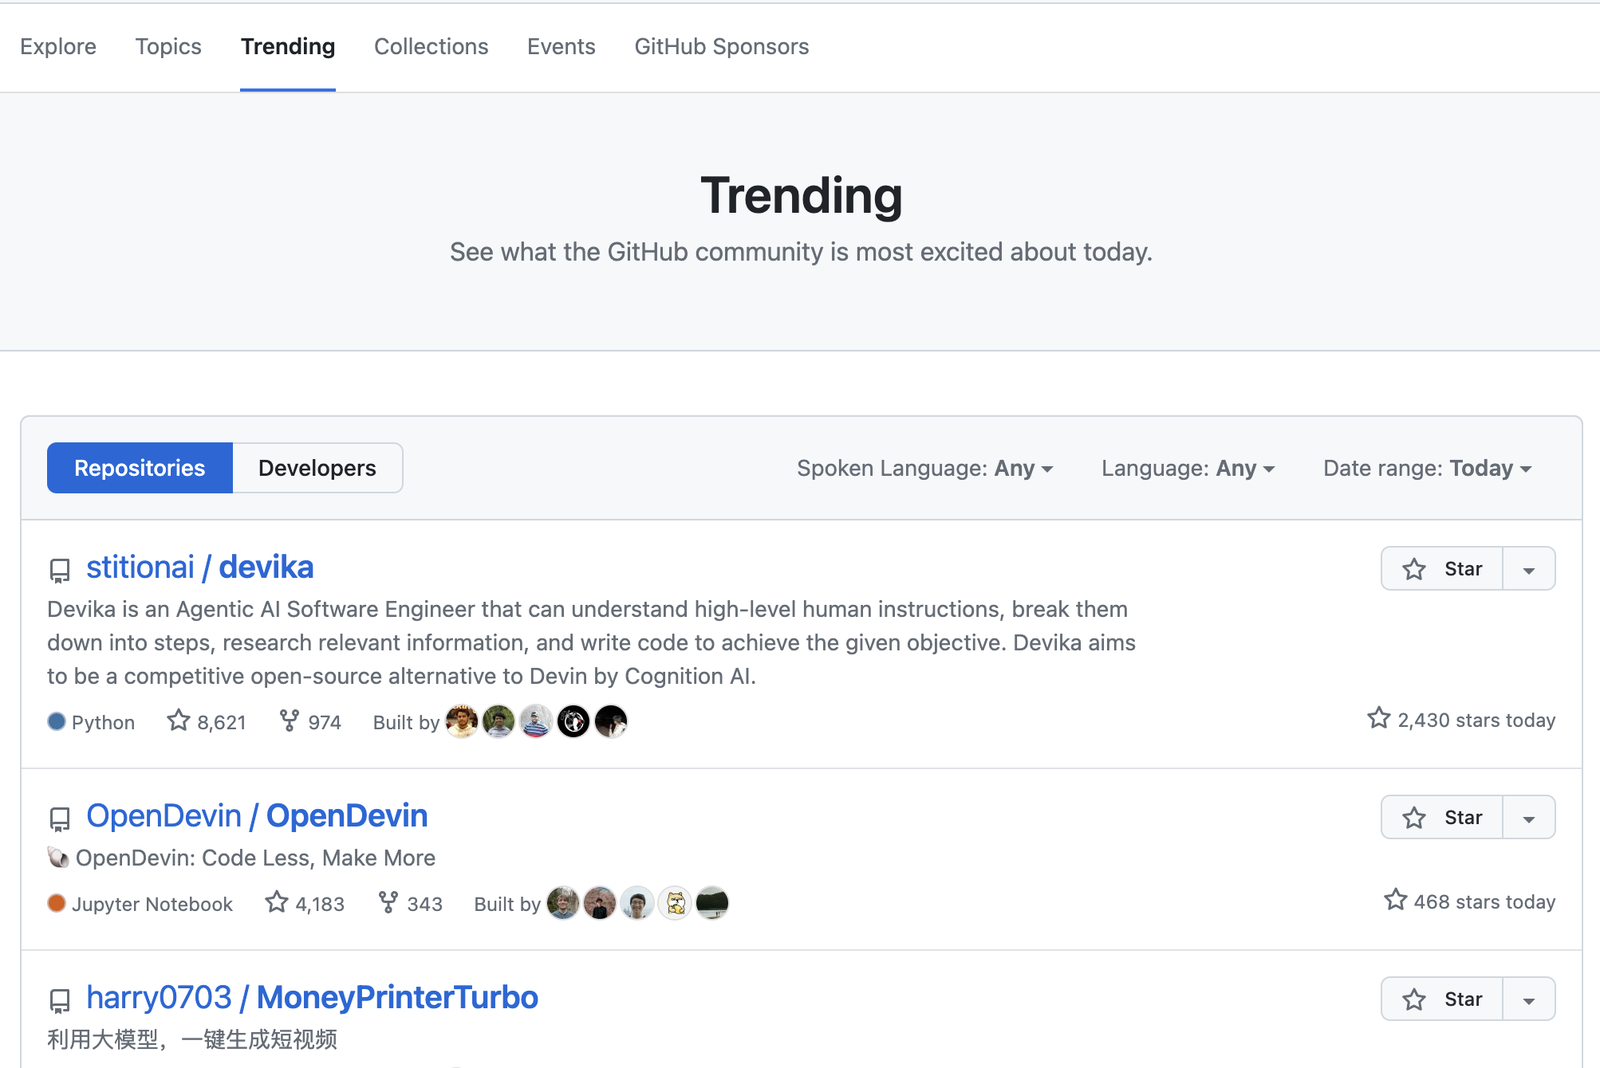View devika's 974 forks
The width and height of the screenshot is (1600, 1068).
click(311, 722)
